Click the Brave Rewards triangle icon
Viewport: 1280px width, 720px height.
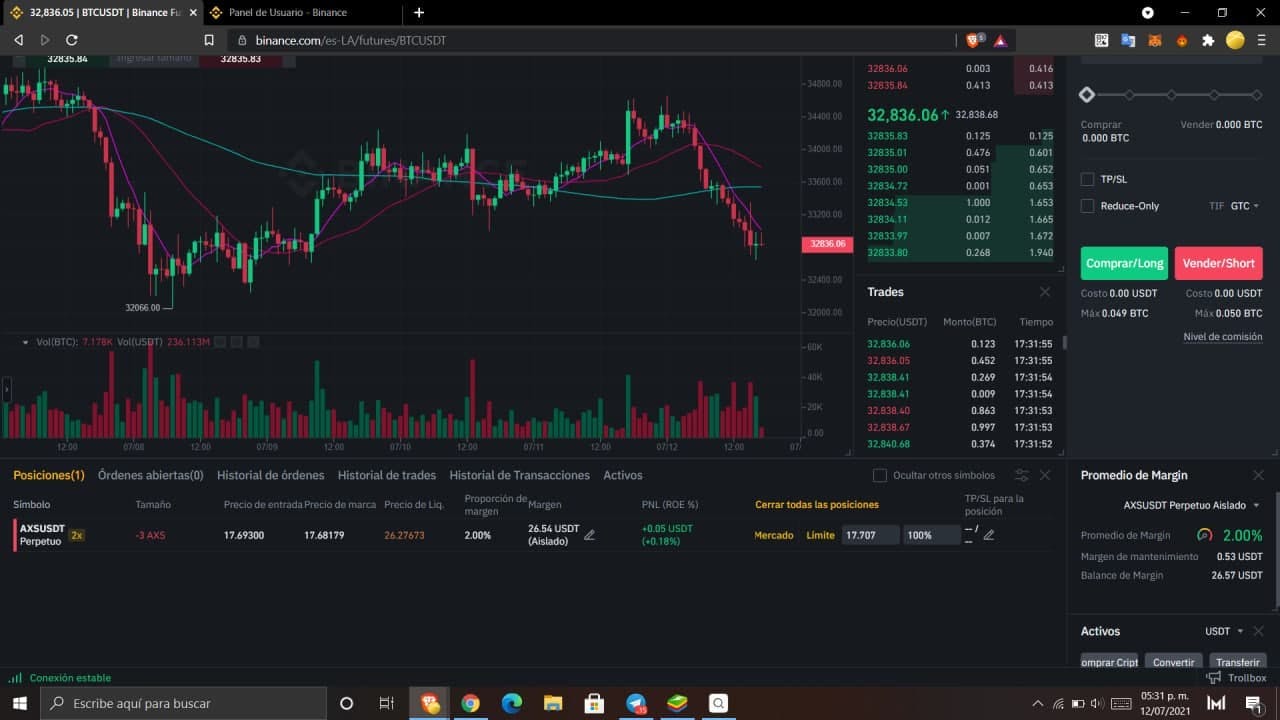pyautogui.click(x=999, y=40)
